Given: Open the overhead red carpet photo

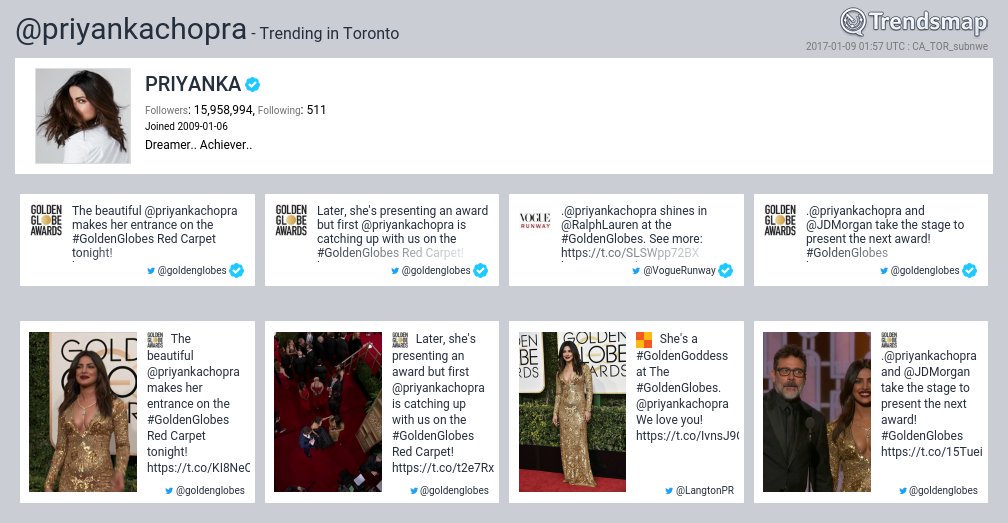Looking at the screenshot, I should click(328, 412).
